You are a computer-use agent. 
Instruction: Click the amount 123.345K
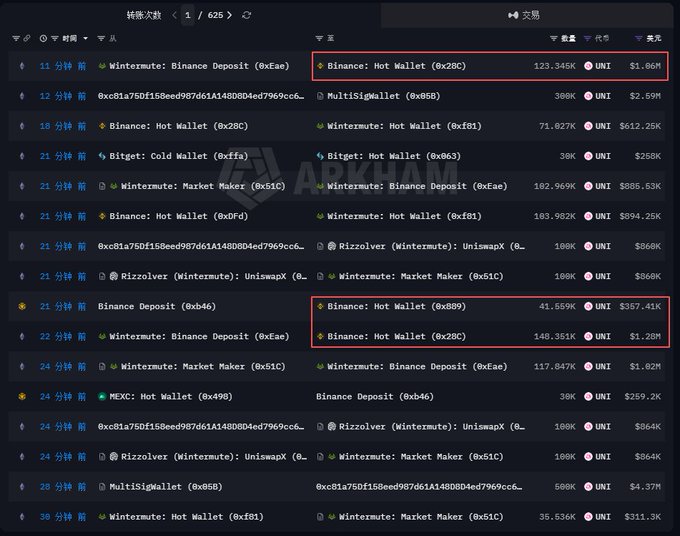click(555, 66)
